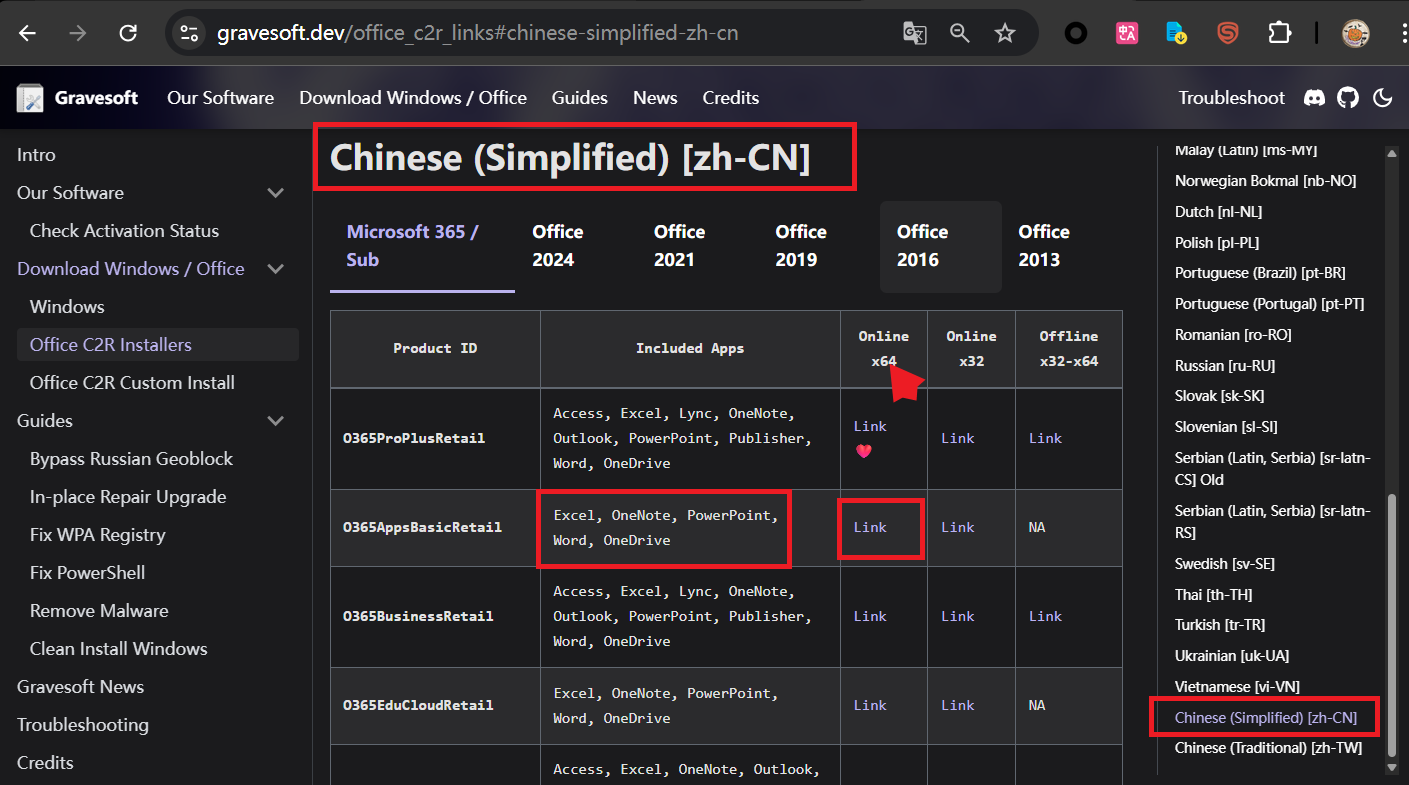Go back with the browser back arrow
The image size is (1409, 785).
(27, 33)
